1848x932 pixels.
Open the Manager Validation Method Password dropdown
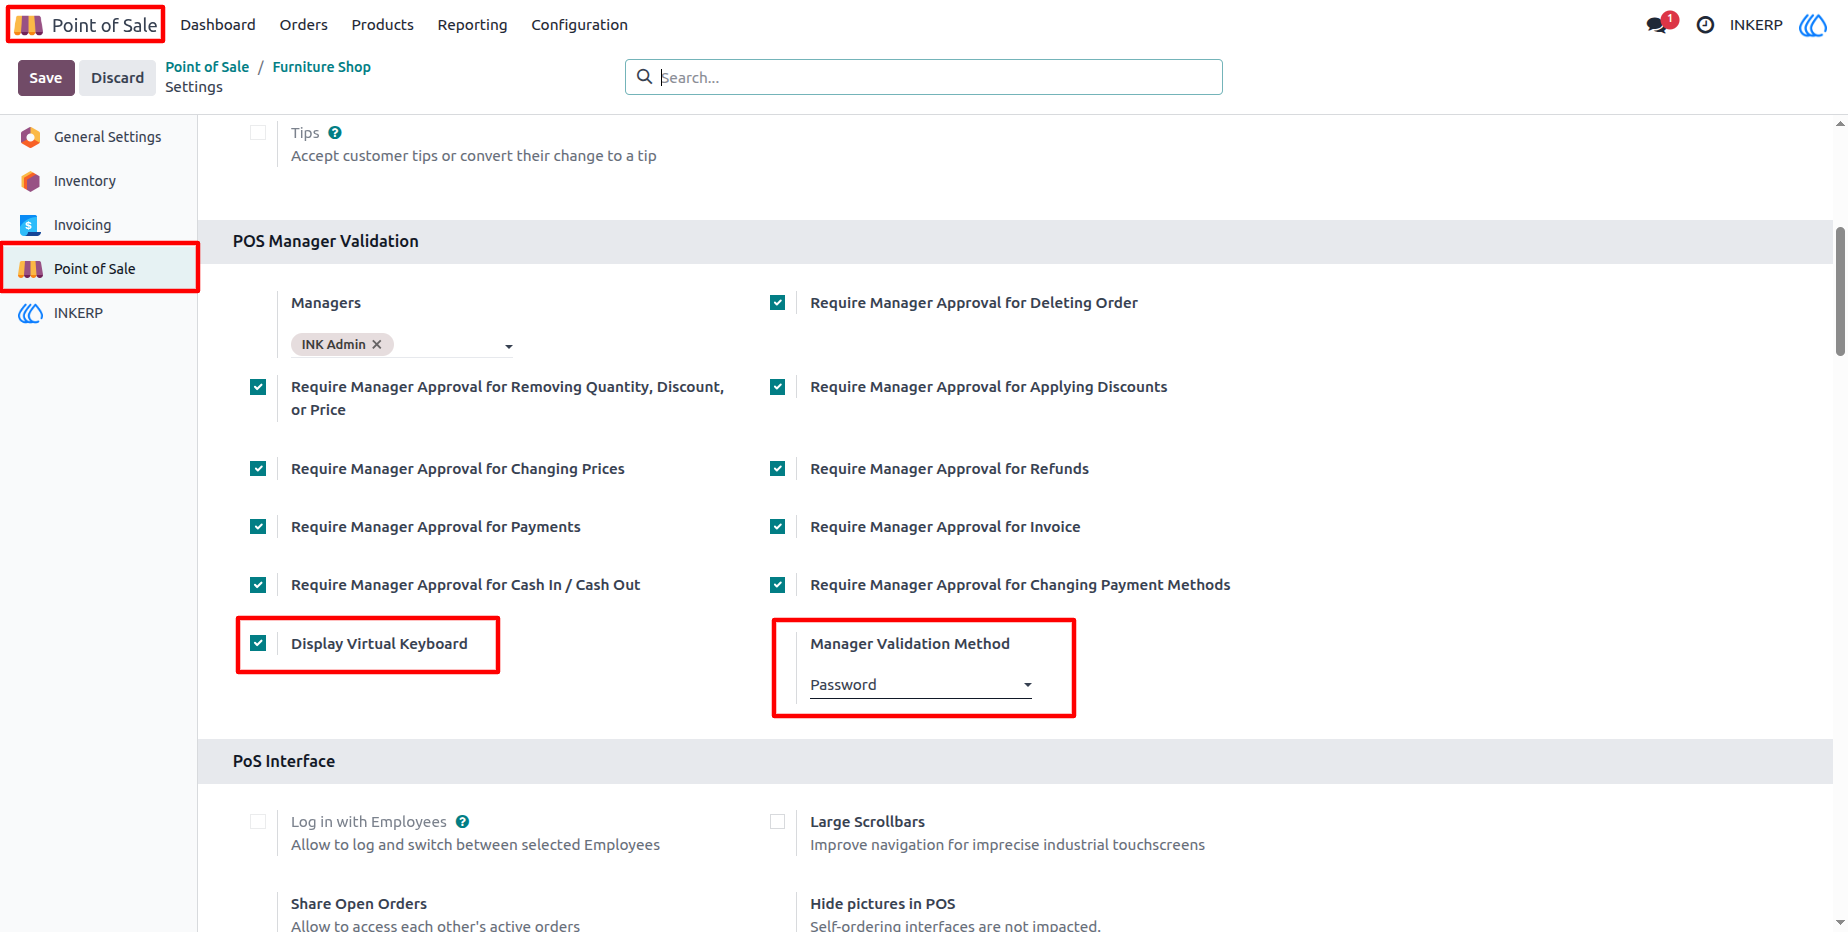(920, 685)
